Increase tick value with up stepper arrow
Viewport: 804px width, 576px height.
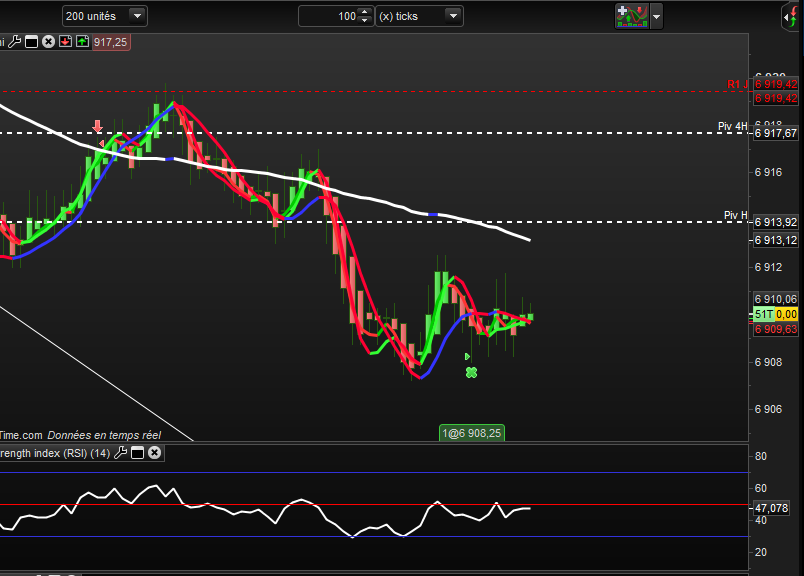365,12
